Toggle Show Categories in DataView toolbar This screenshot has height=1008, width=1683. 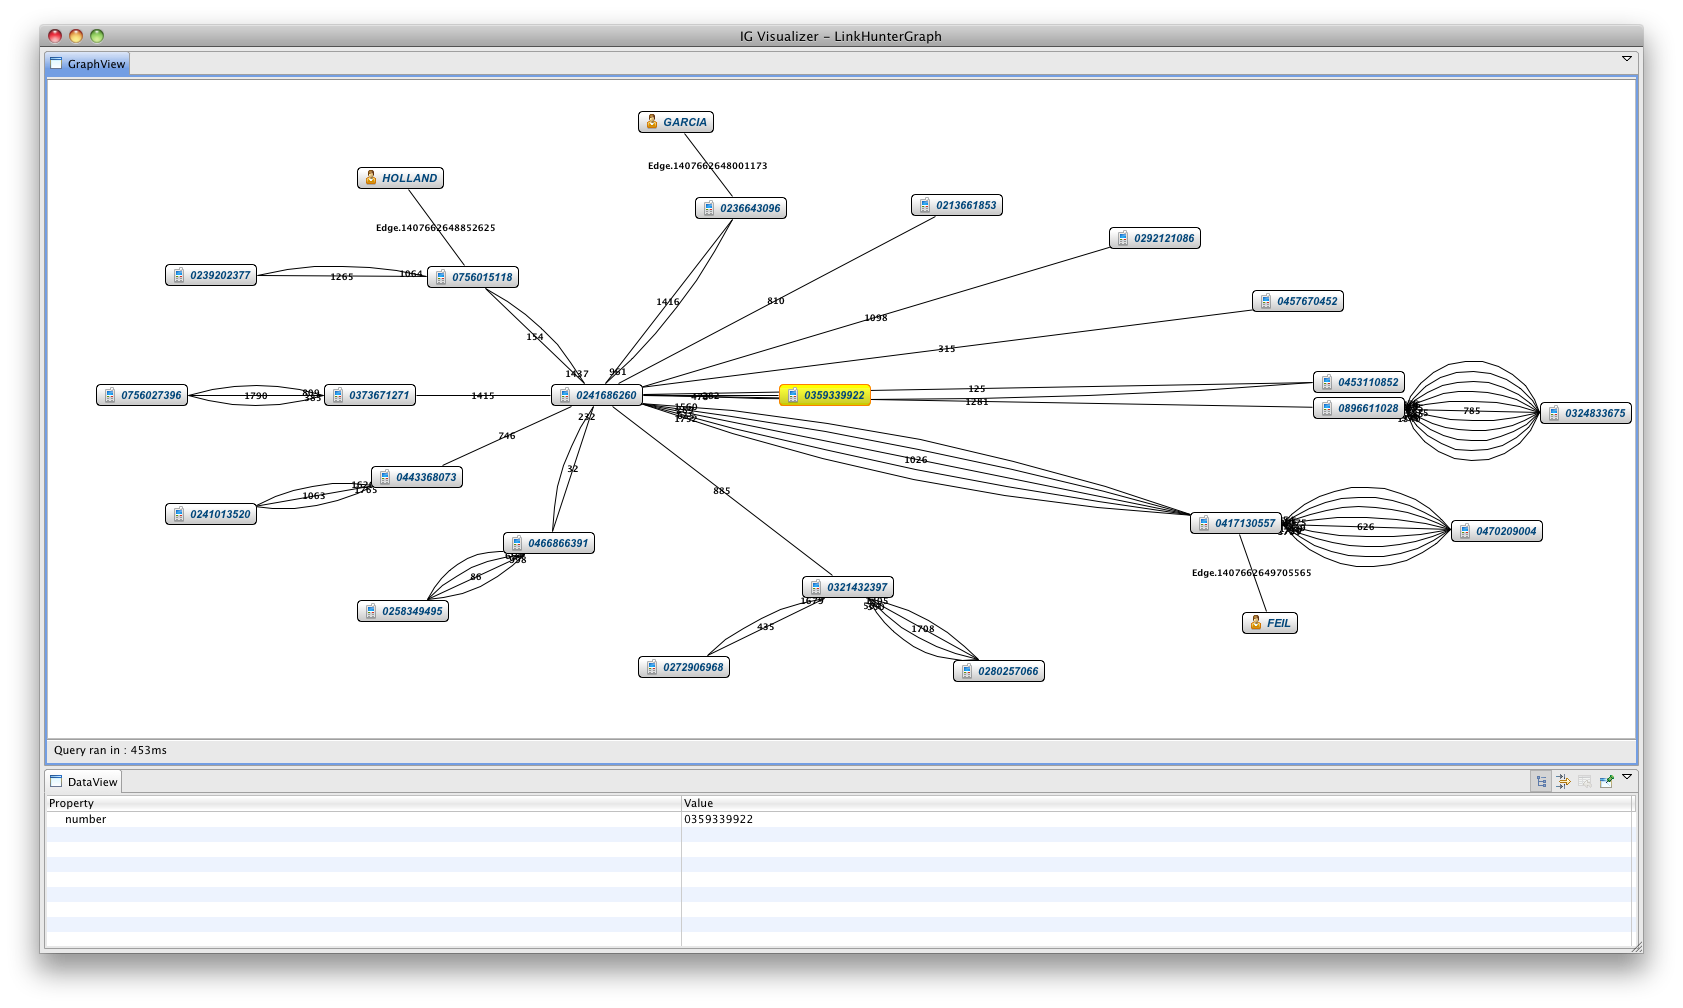1541,782
